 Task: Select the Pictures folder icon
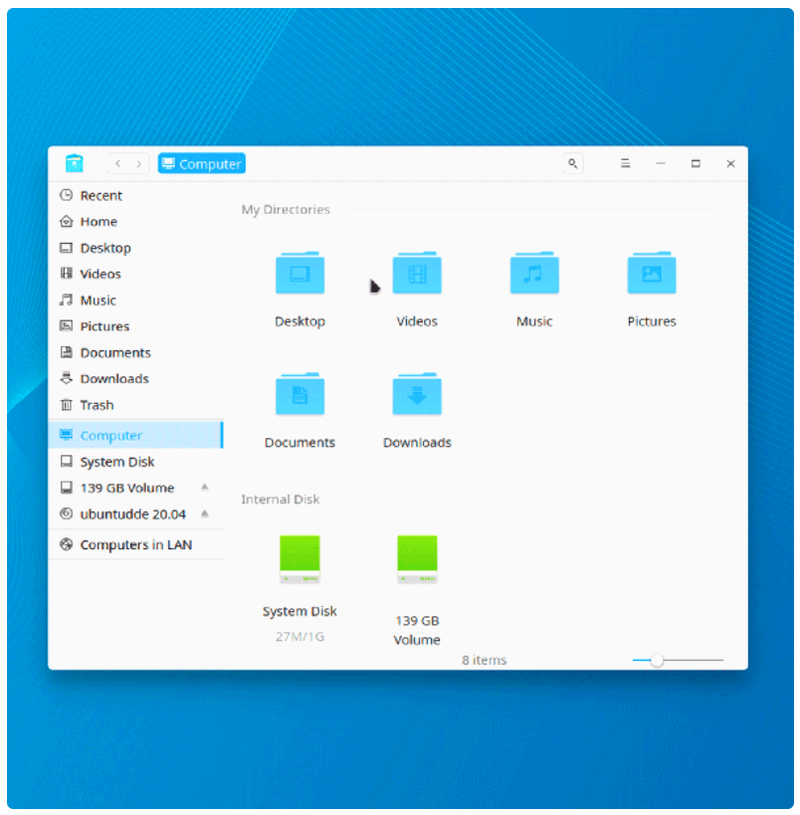652,273
